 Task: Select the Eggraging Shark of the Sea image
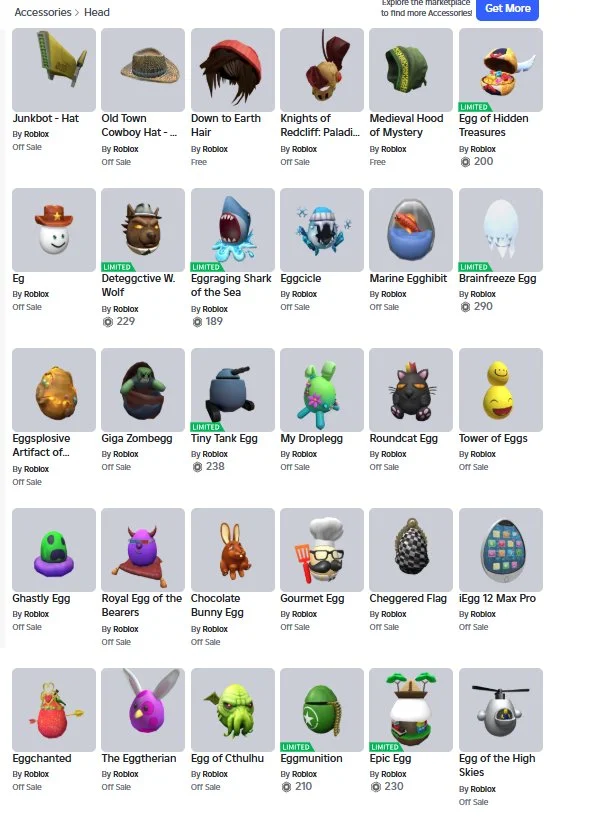point(232,230)
